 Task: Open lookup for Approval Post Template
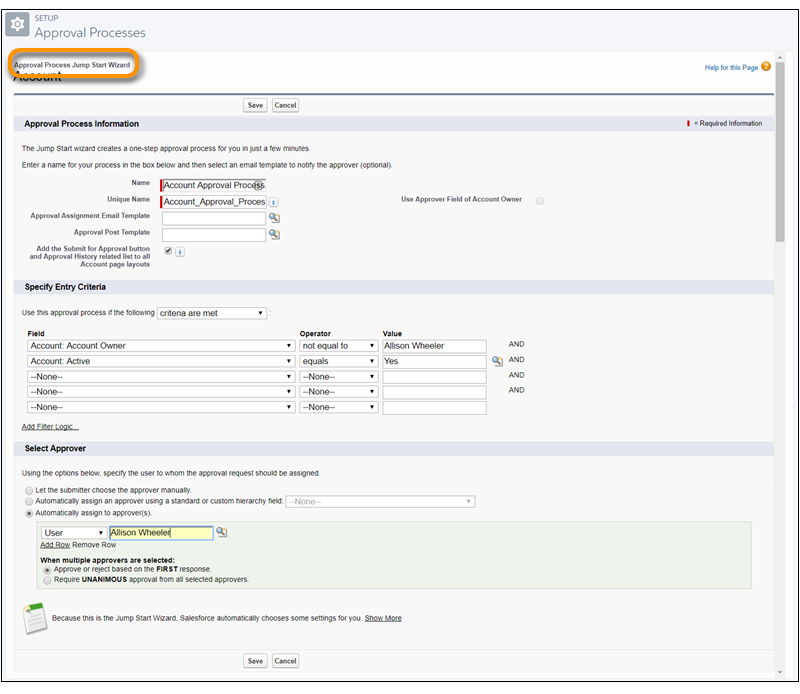[274, 234]
